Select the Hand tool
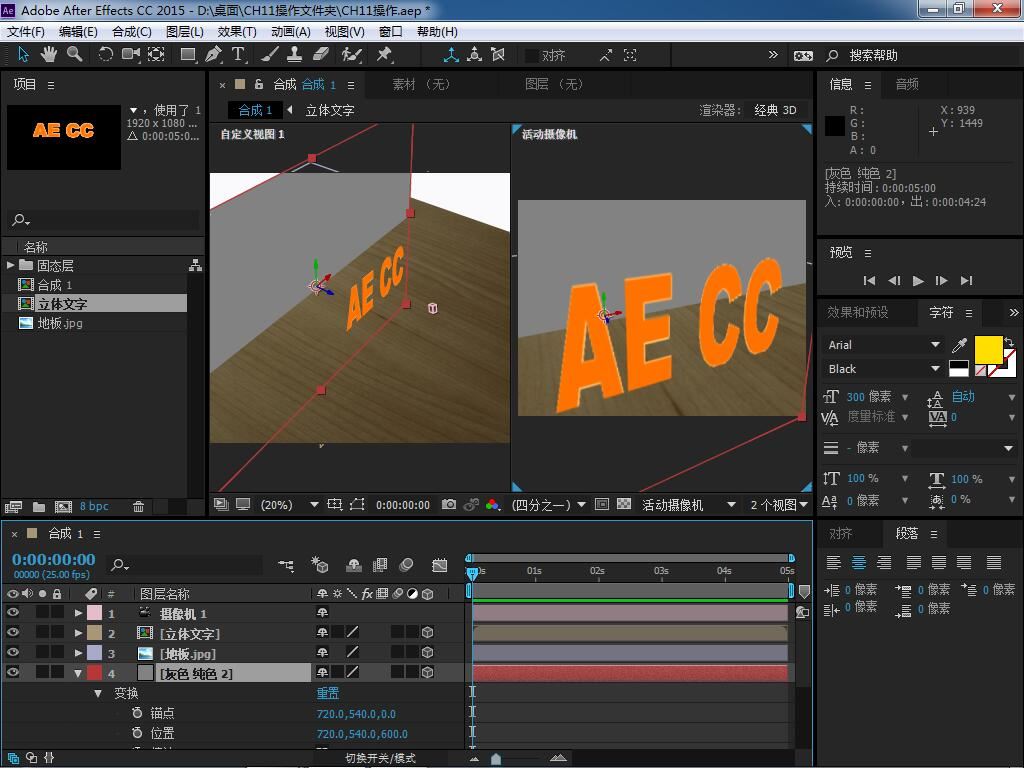1024x768 pixels. 49,55
